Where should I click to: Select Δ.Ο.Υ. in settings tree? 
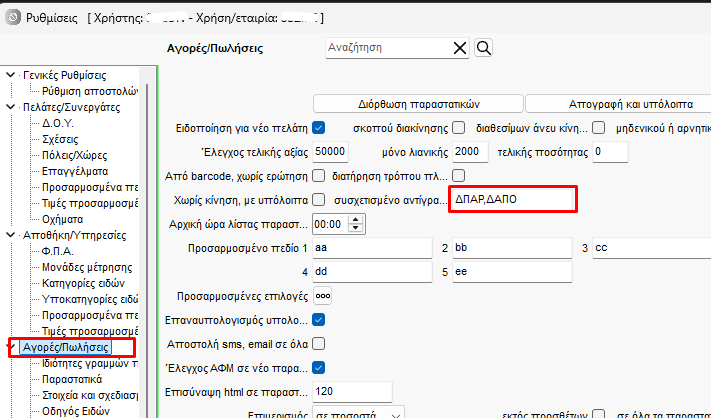coord(58,123)
